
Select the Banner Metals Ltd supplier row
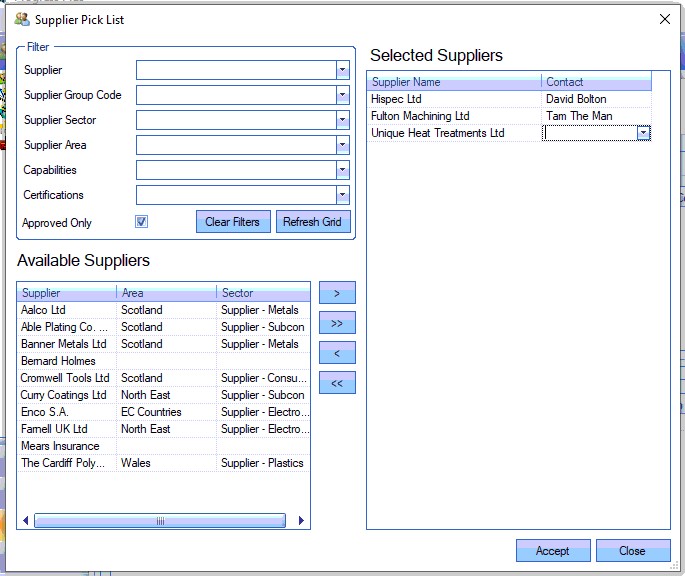(x=163, y=344)
